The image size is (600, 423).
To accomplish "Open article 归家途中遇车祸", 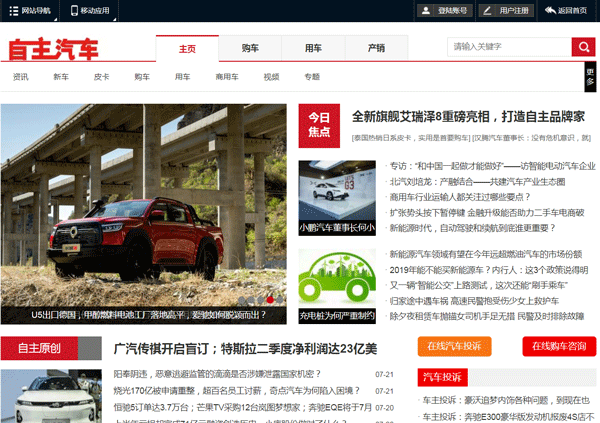I will pyautogui.click(x=474, y=301).
